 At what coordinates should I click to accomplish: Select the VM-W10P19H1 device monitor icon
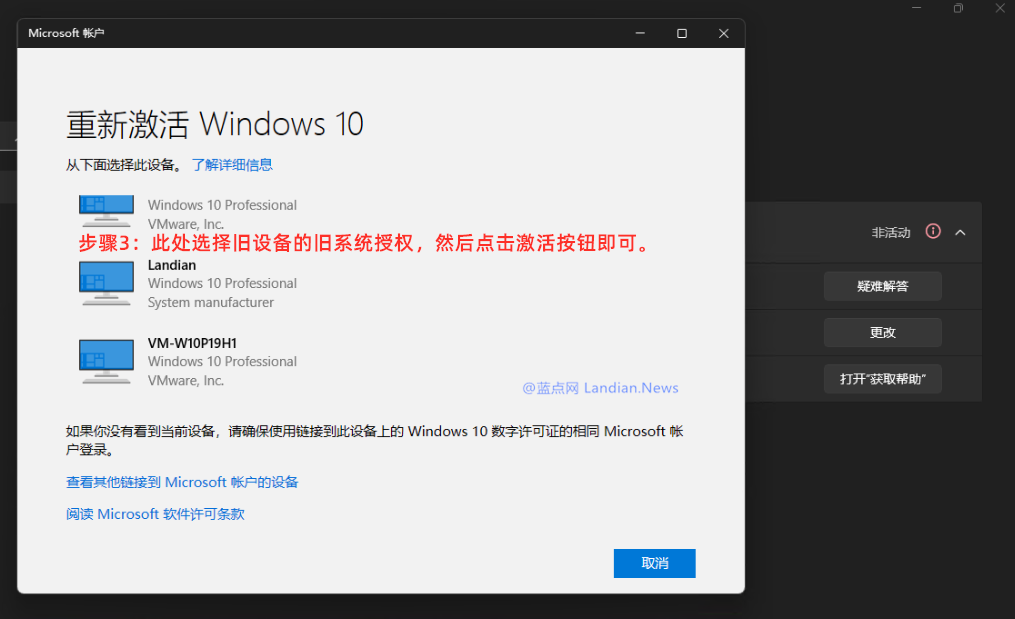pos(106,361)
